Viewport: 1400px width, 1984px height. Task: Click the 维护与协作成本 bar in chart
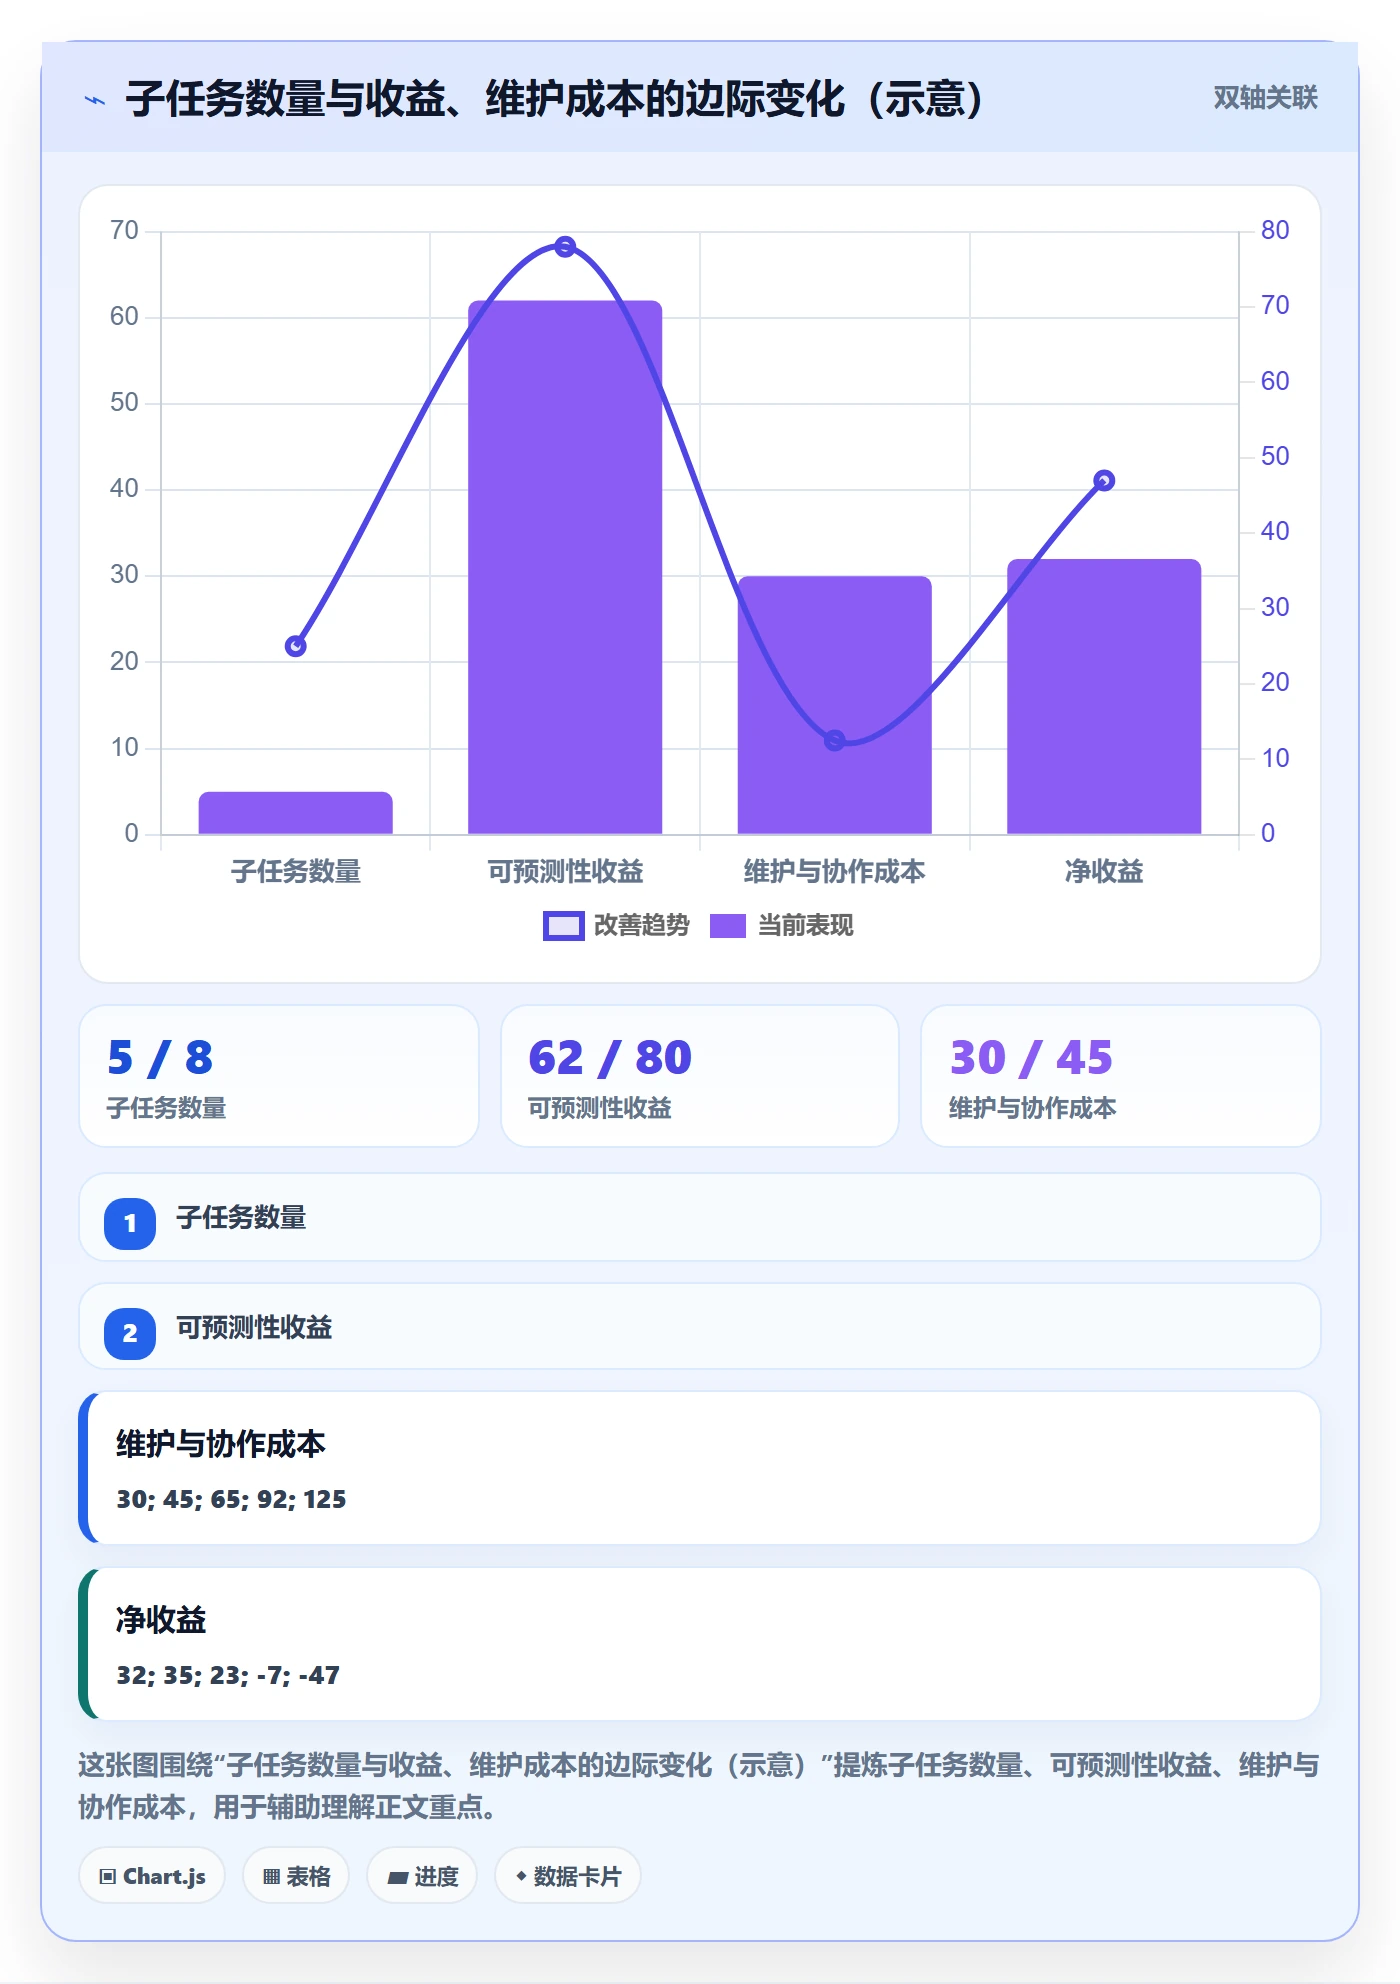click(x=834, y=705)
